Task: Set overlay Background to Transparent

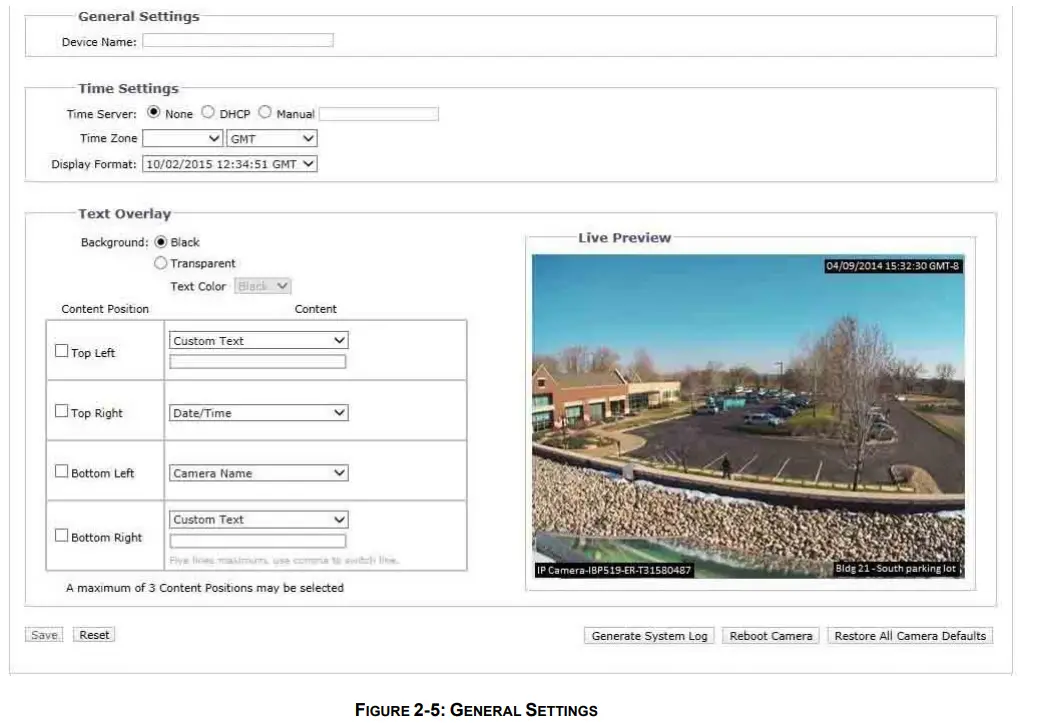Action: 162,263
